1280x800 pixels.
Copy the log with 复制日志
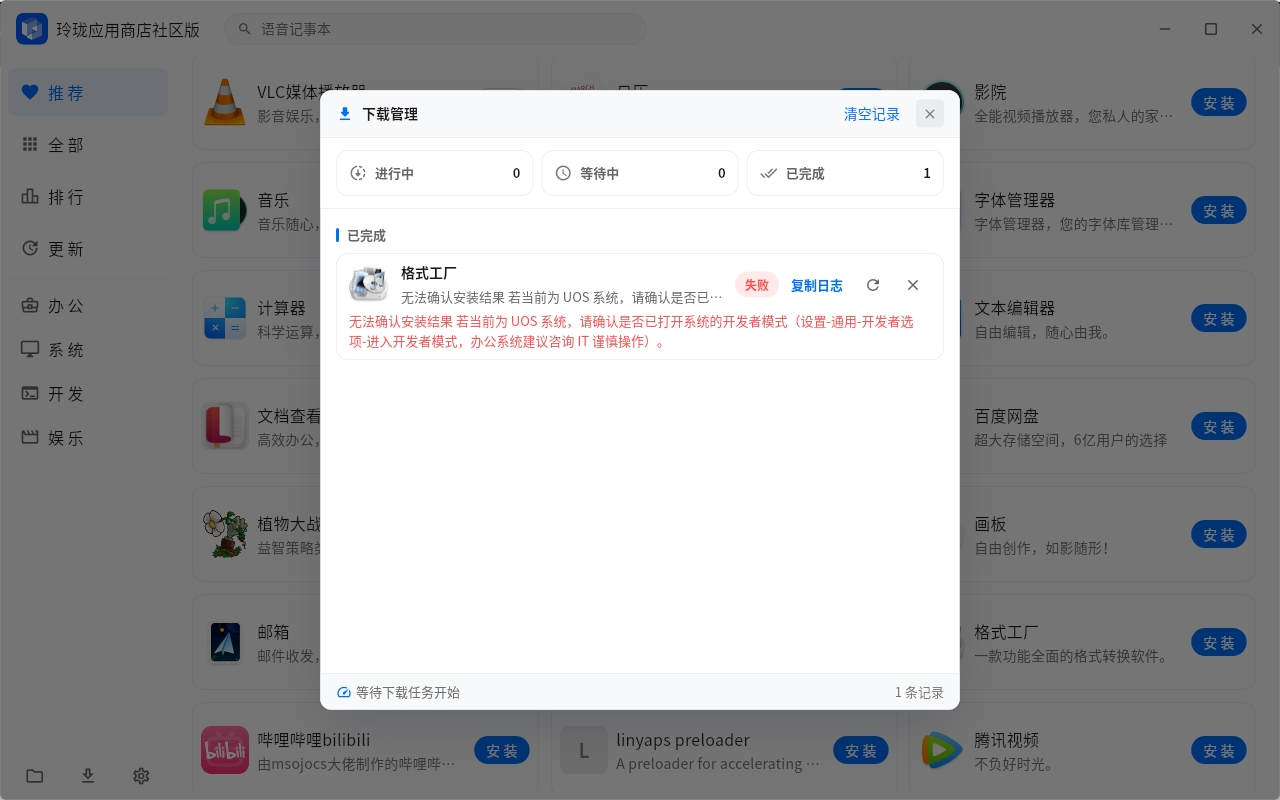[817, 285]
